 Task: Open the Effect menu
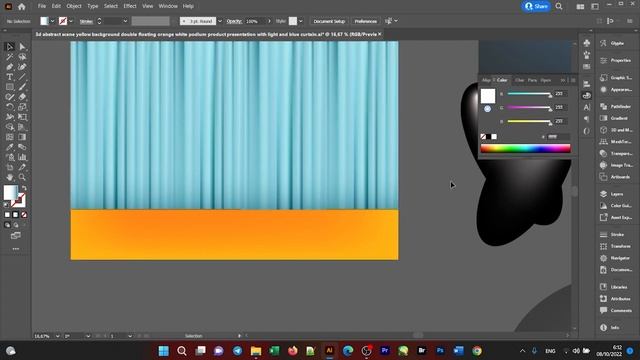pos(130,6)
